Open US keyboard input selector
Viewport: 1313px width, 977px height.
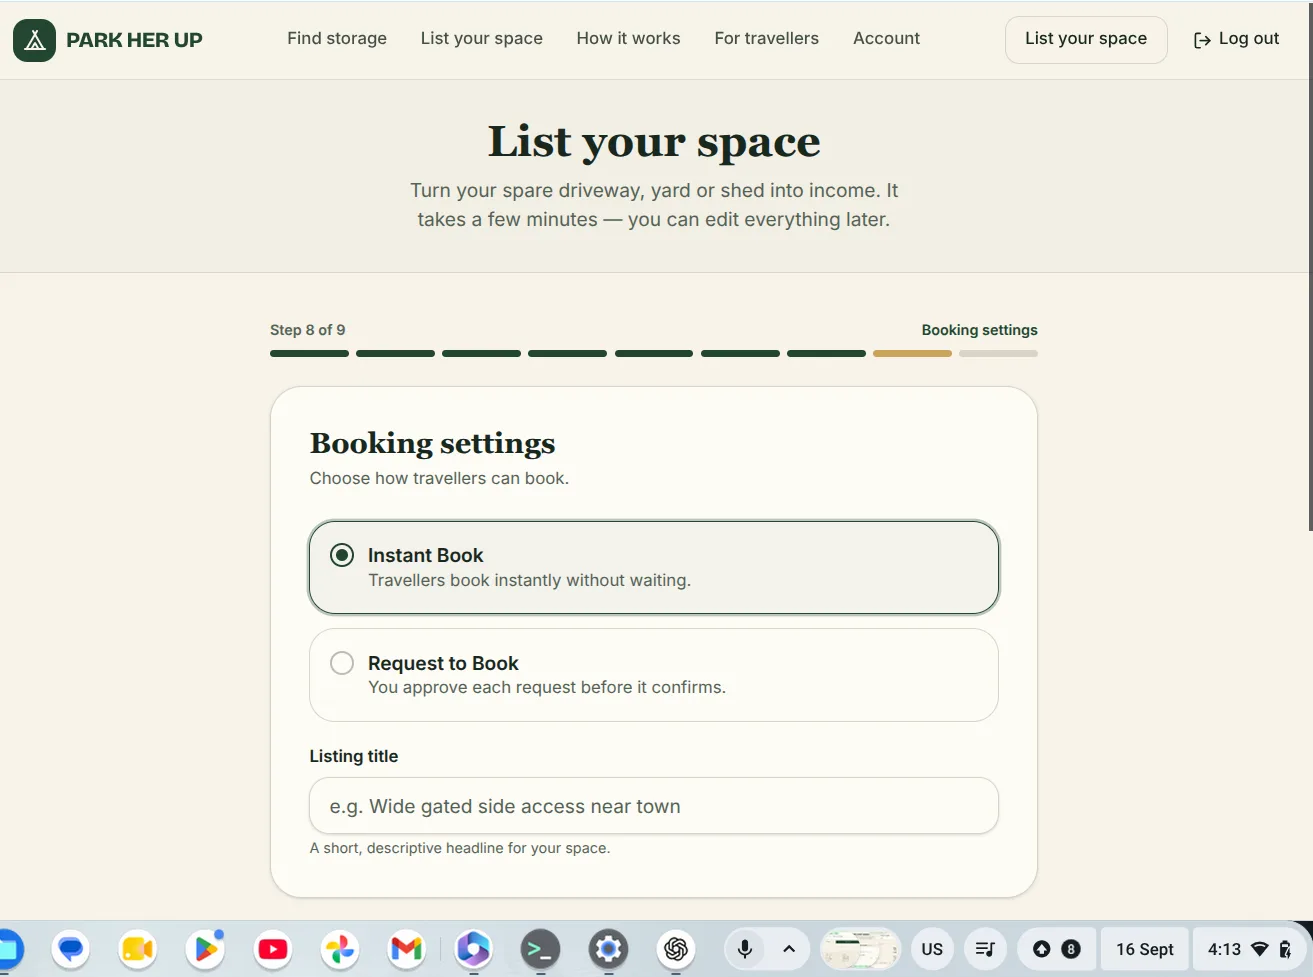[x=932, y=949]
